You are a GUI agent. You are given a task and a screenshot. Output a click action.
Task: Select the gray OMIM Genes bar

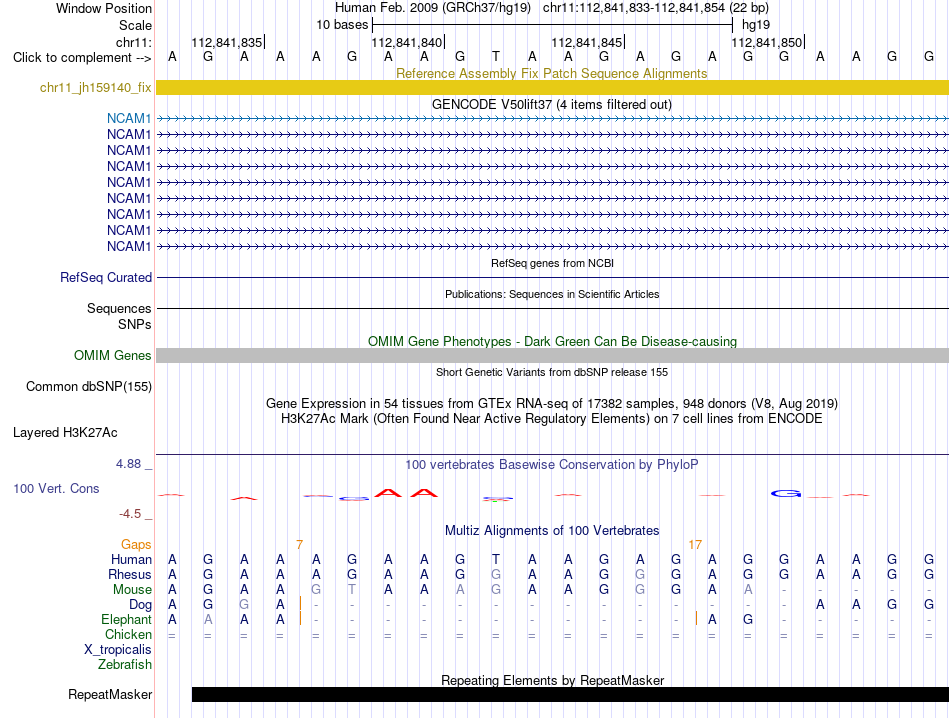(x=552, y=356)
